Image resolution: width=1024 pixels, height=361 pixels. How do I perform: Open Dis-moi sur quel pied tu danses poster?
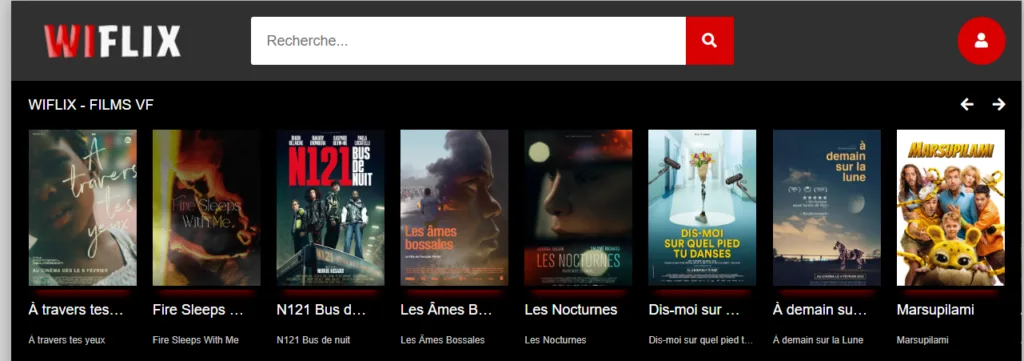(x=702, y=208)
